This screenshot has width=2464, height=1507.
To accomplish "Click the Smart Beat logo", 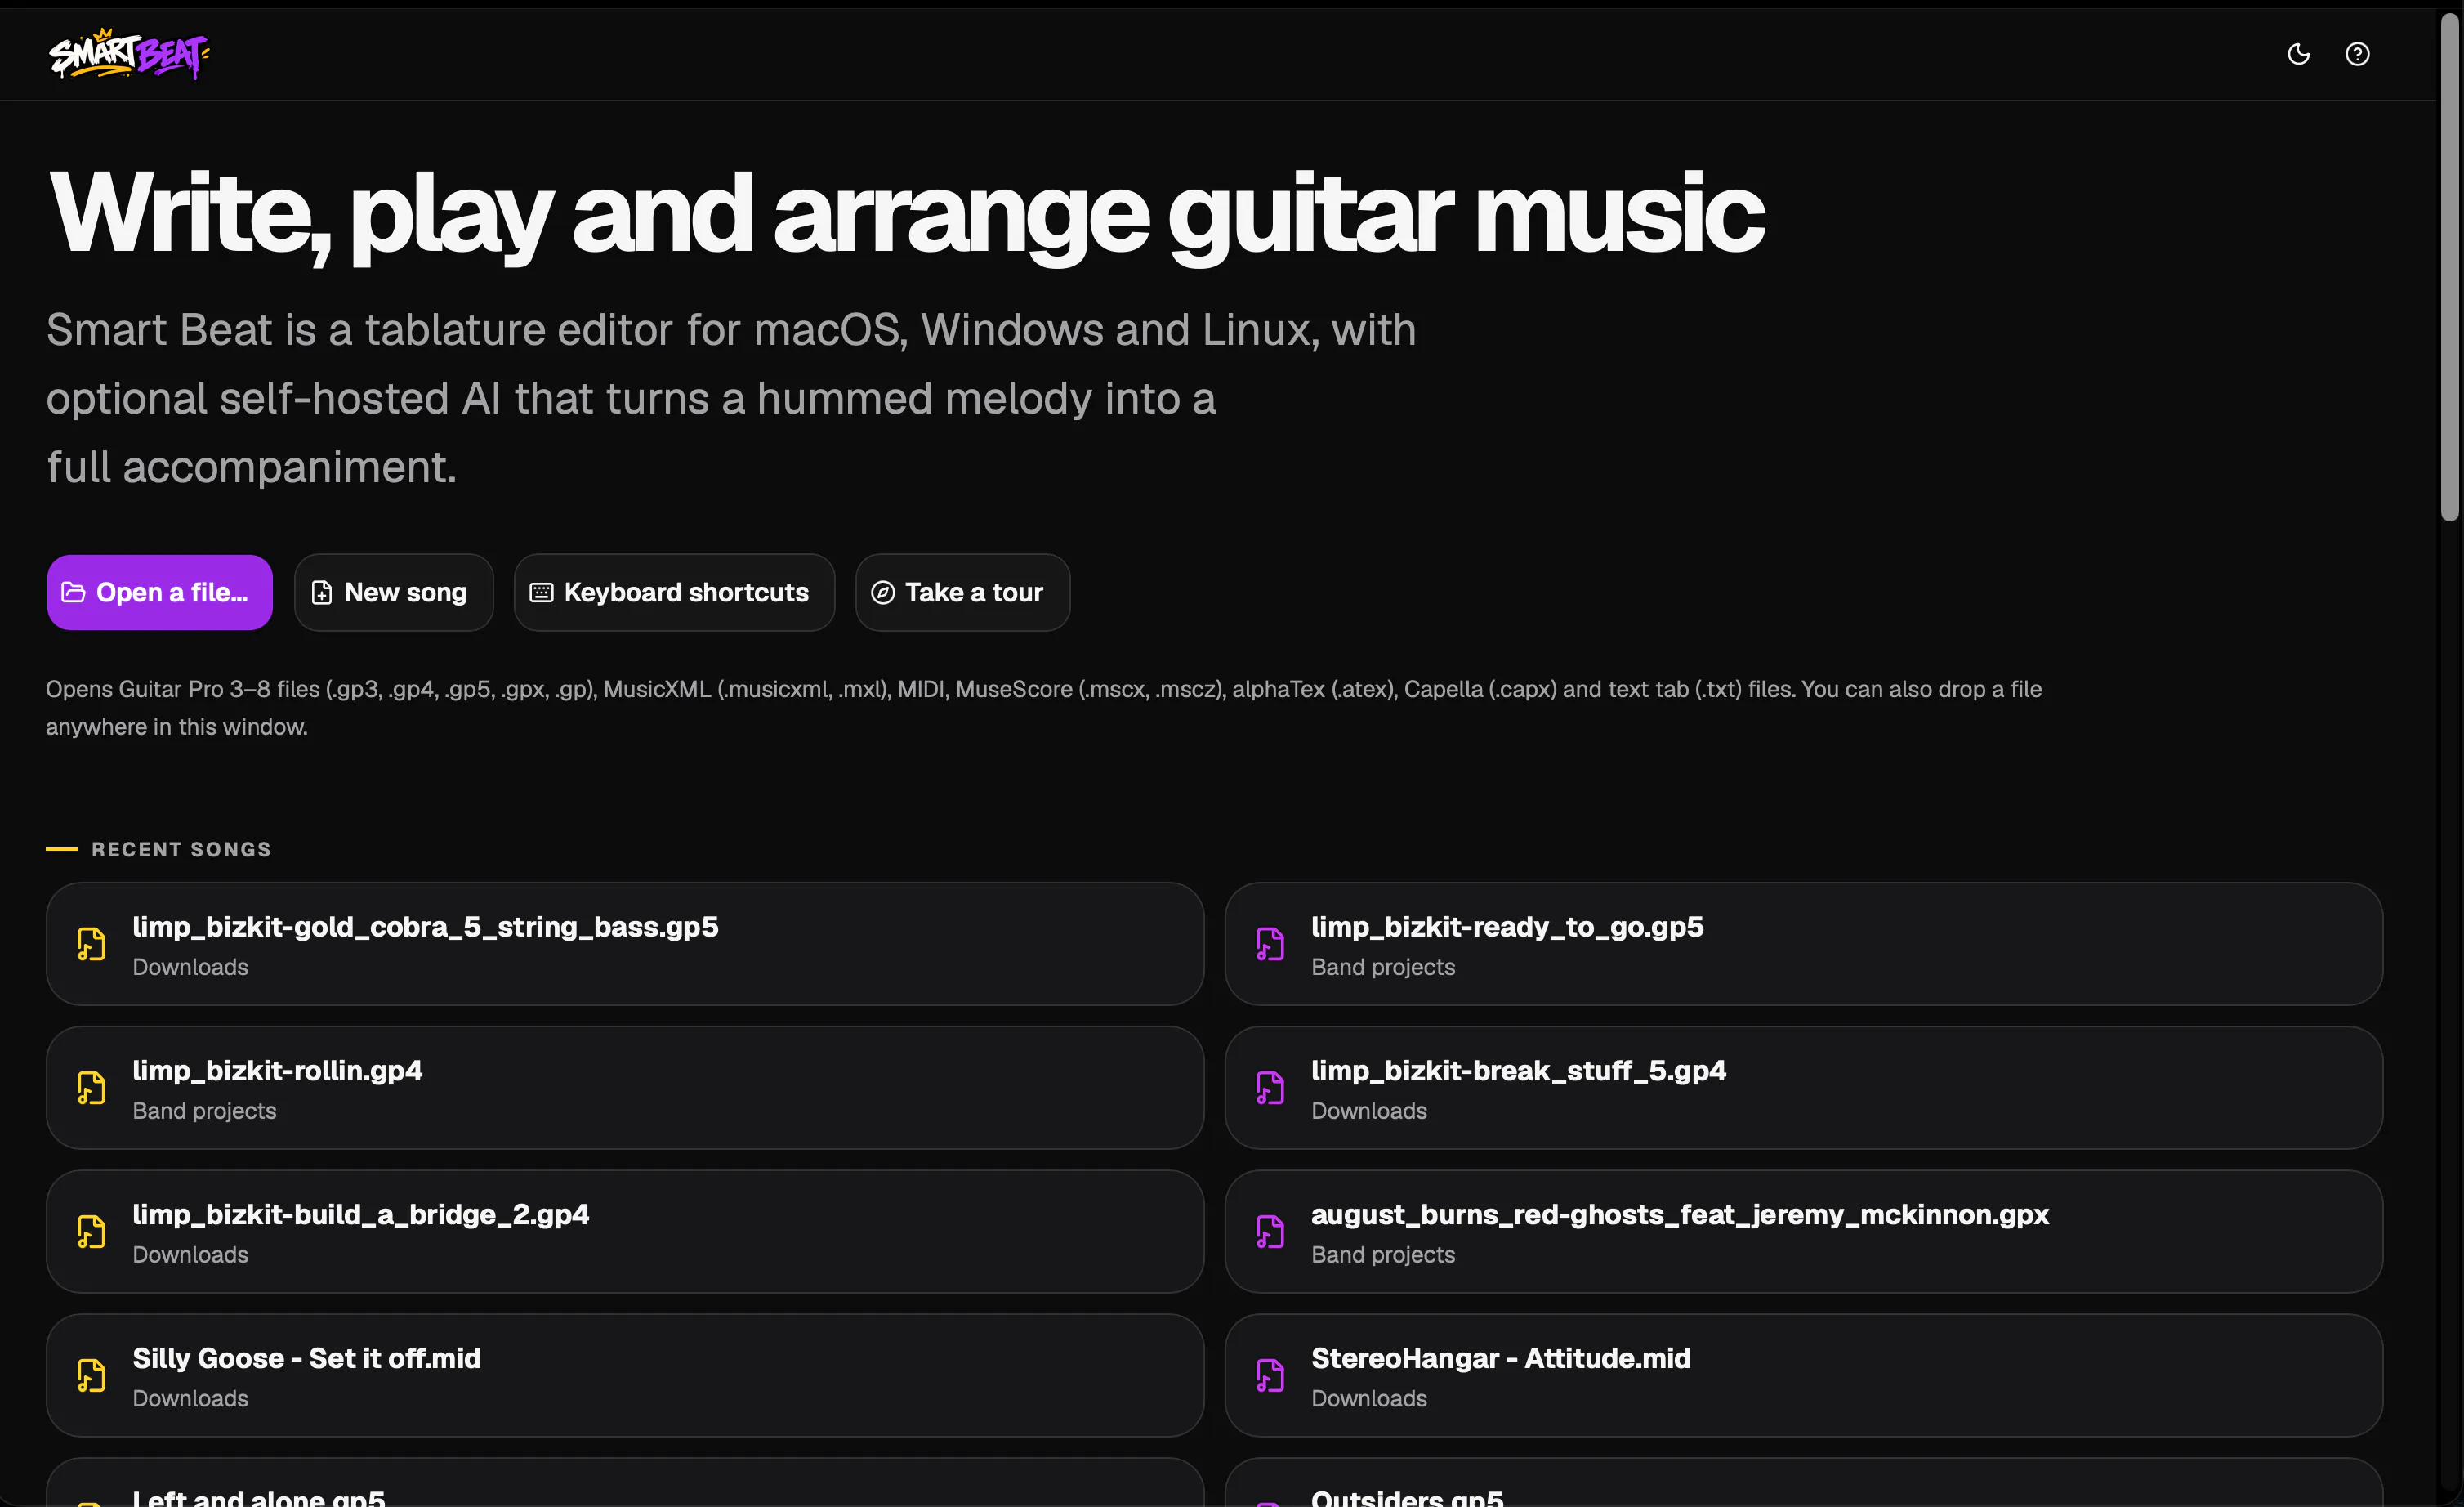I will pyautogui.click(x=129, y=54).
